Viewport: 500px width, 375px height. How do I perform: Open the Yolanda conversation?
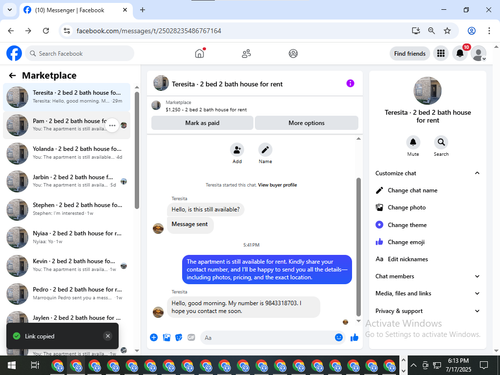click(x=67, y=153)
